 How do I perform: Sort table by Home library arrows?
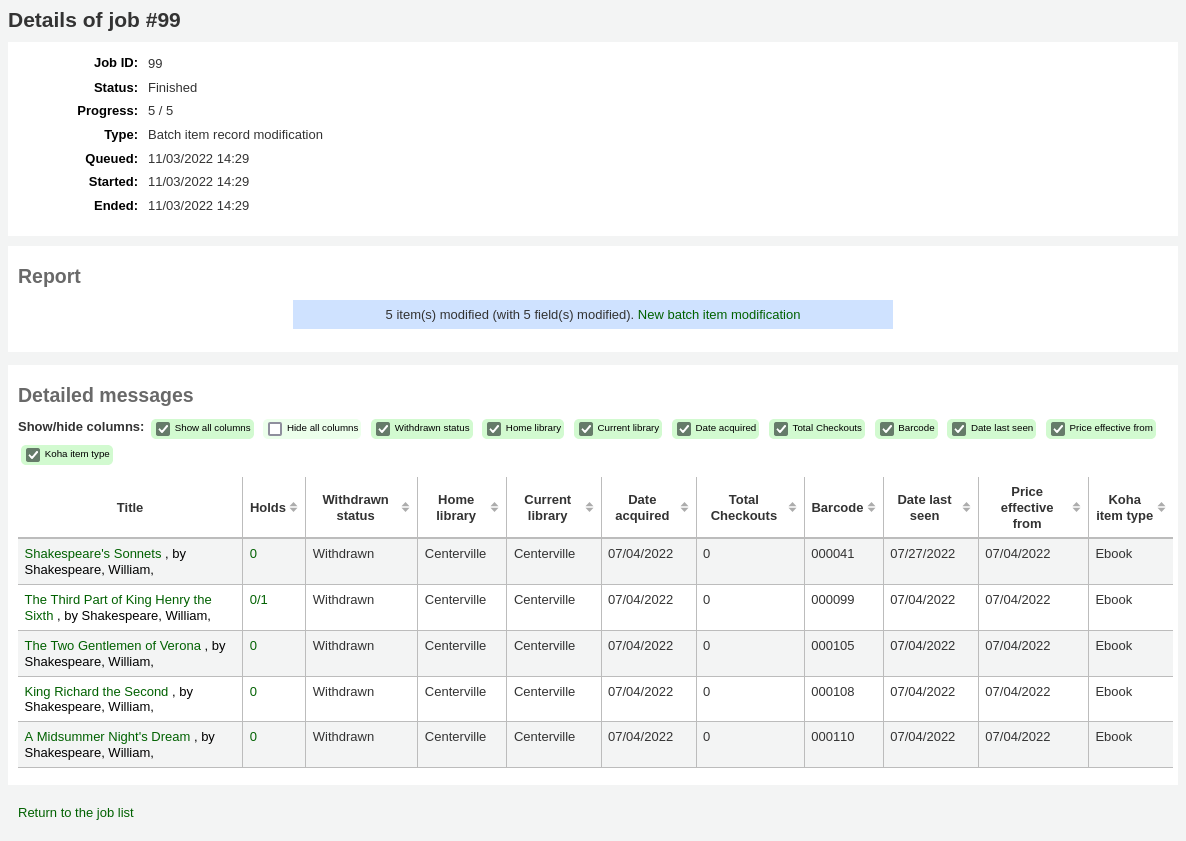[494, 507]
